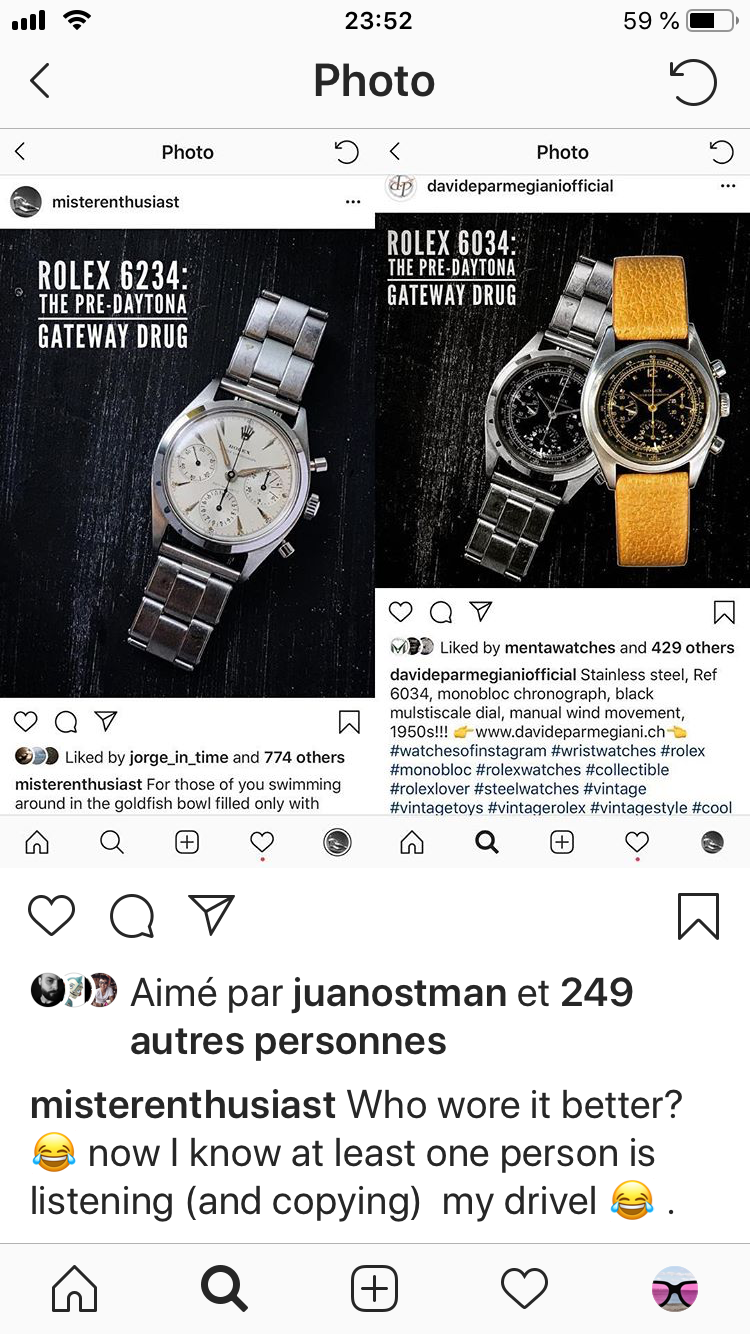Viewport: 750px width, 1334px height.
Task: Tap the Rolex 6034 watch photo
Action: [562, 400]
